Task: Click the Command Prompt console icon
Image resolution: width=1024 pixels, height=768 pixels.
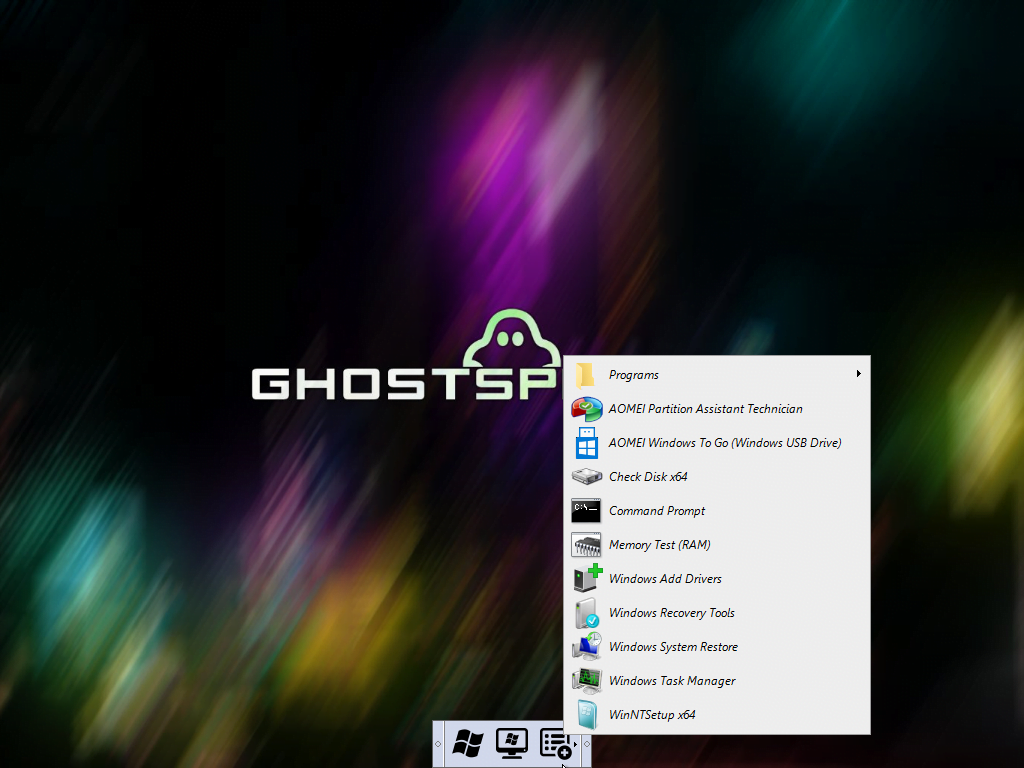Action: 586,511
